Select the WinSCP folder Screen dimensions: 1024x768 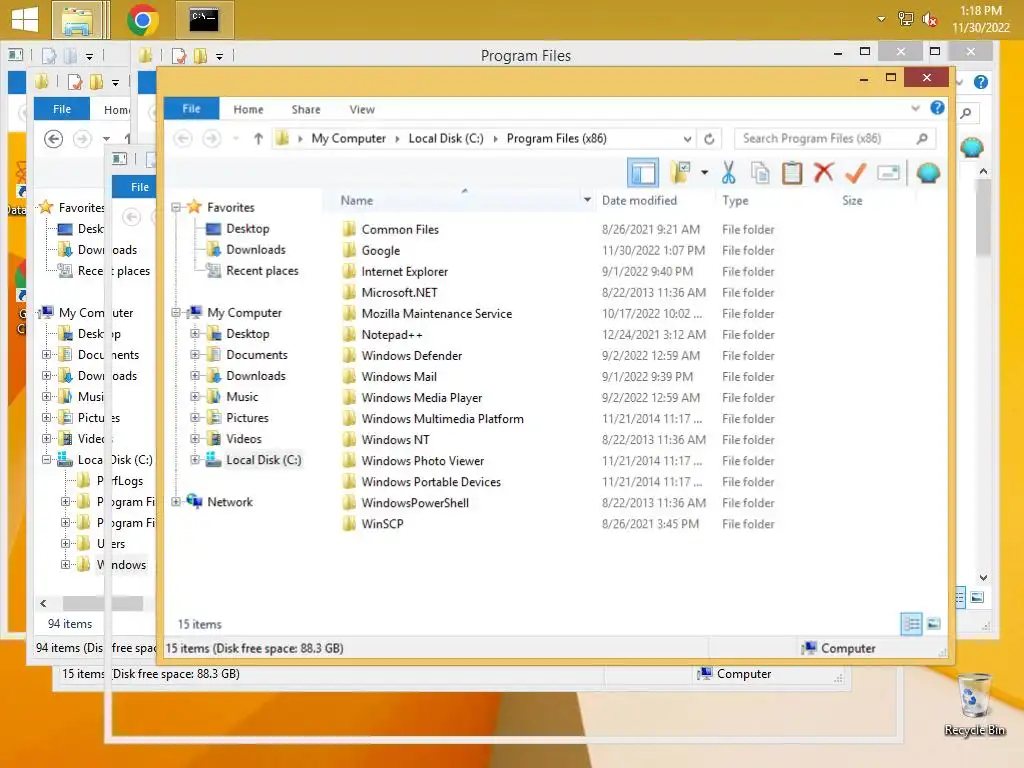coord(382,524)
